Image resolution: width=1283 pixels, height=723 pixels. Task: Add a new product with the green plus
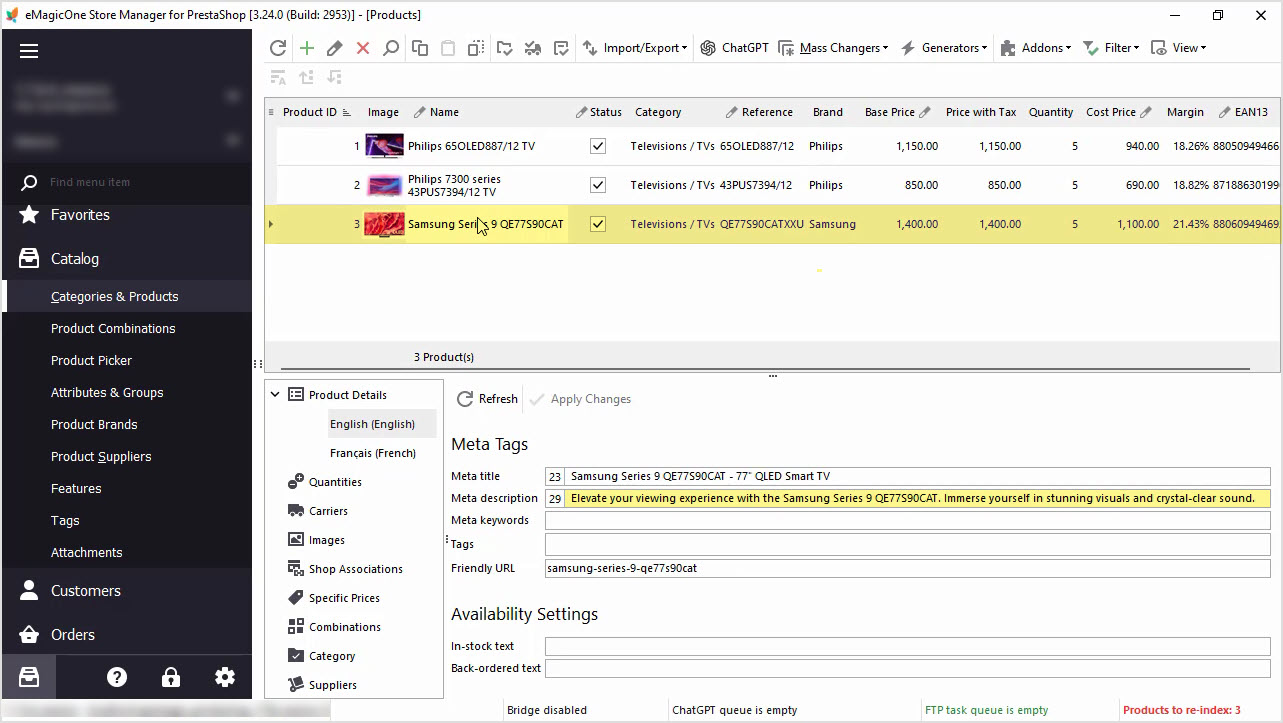pyautogui.click(x=307, y=48)
